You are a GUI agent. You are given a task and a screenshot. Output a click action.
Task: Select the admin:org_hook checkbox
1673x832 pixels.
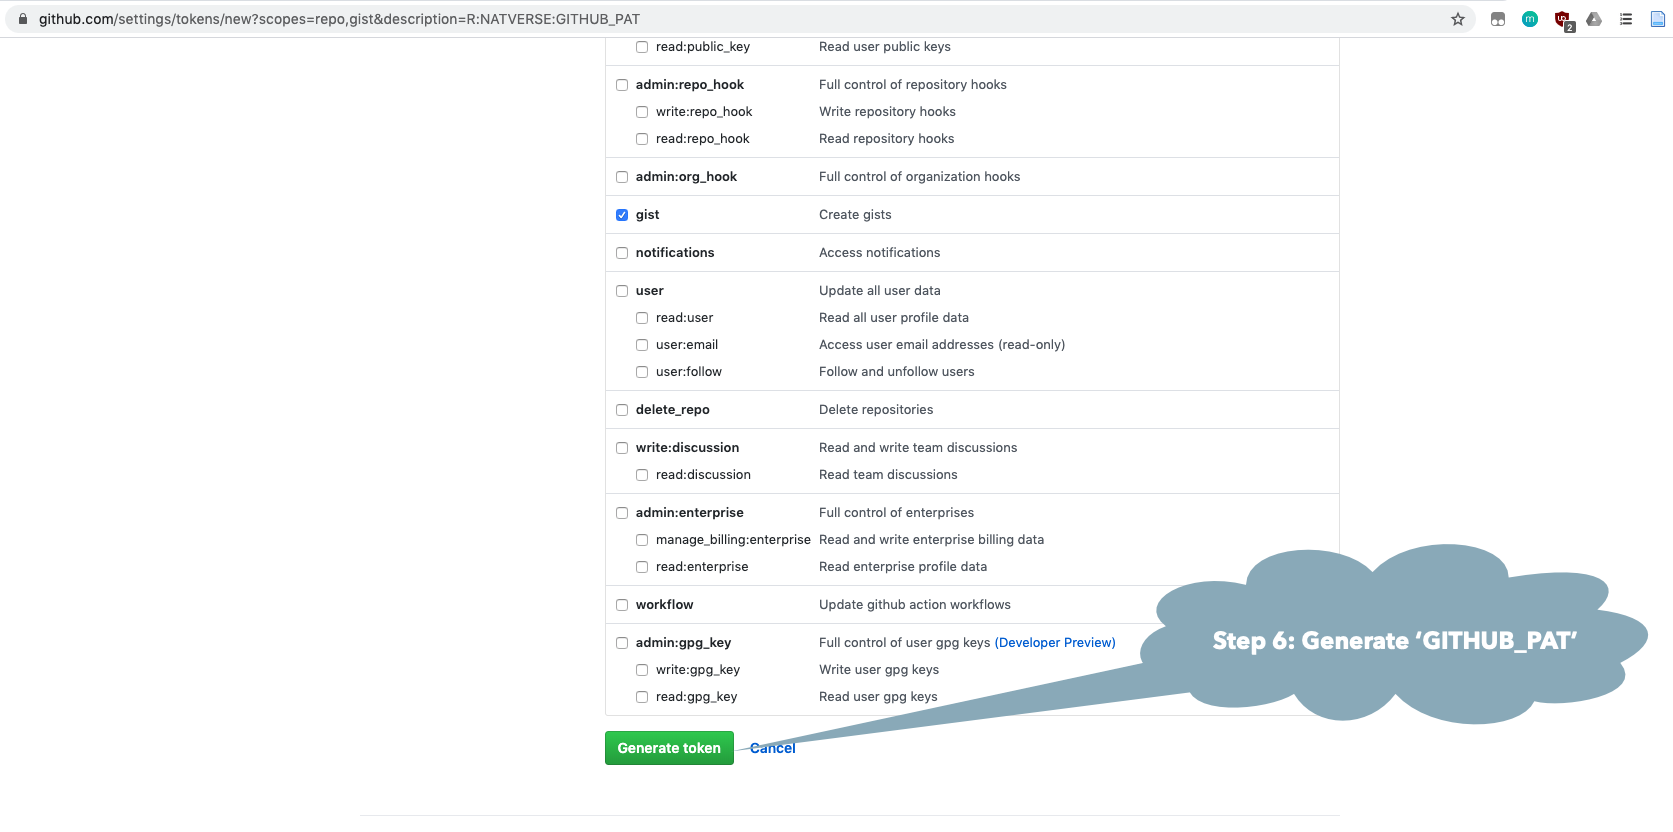622,177
